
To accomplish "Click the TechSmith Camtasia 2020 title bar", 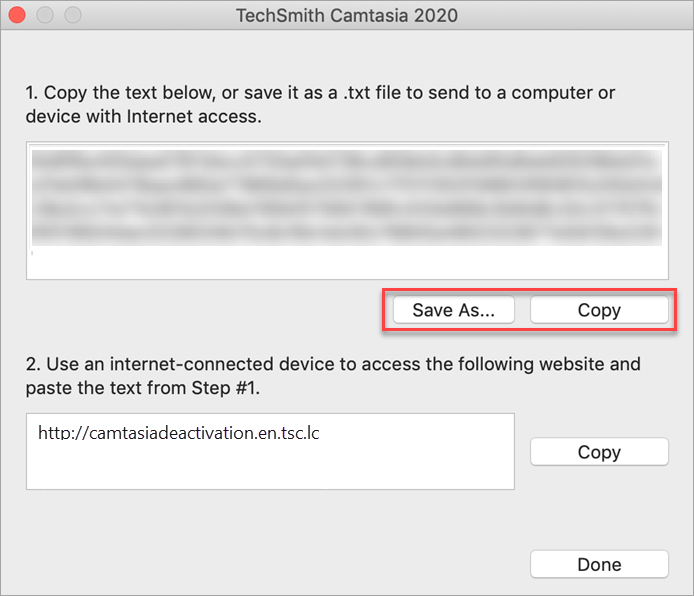I will (347, 16).
